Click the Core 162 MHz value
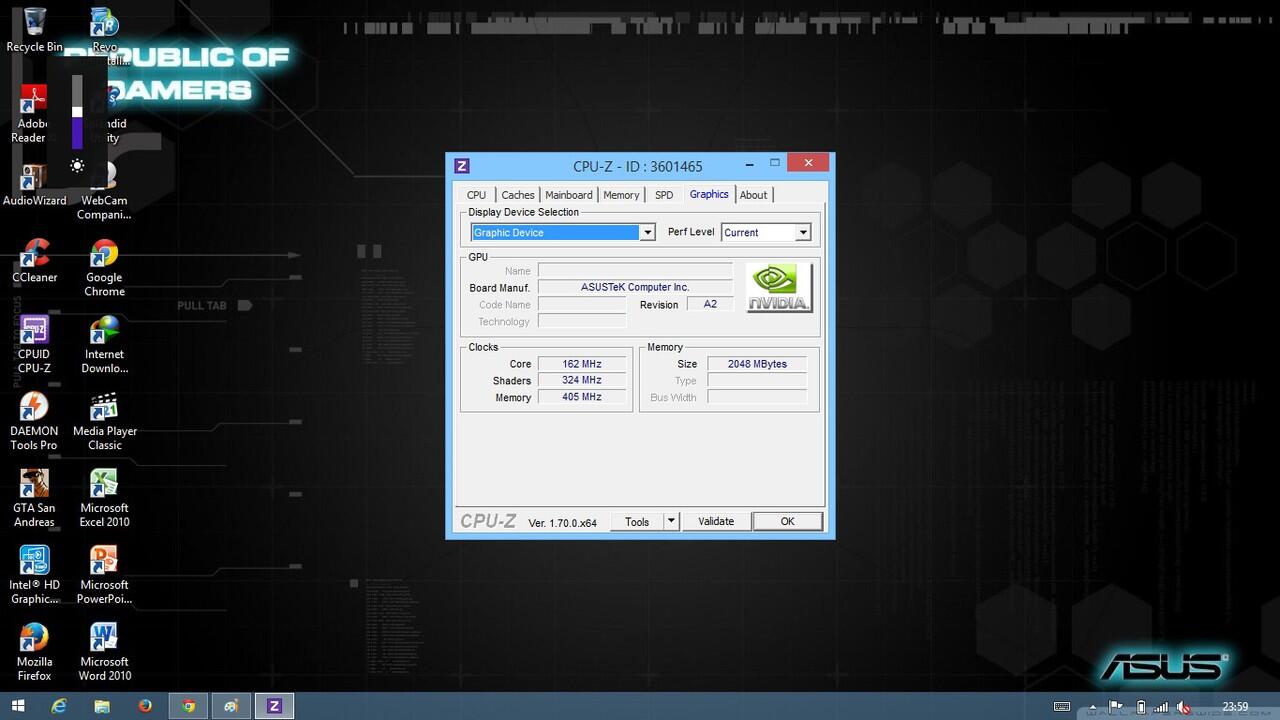 pos(582,364)
